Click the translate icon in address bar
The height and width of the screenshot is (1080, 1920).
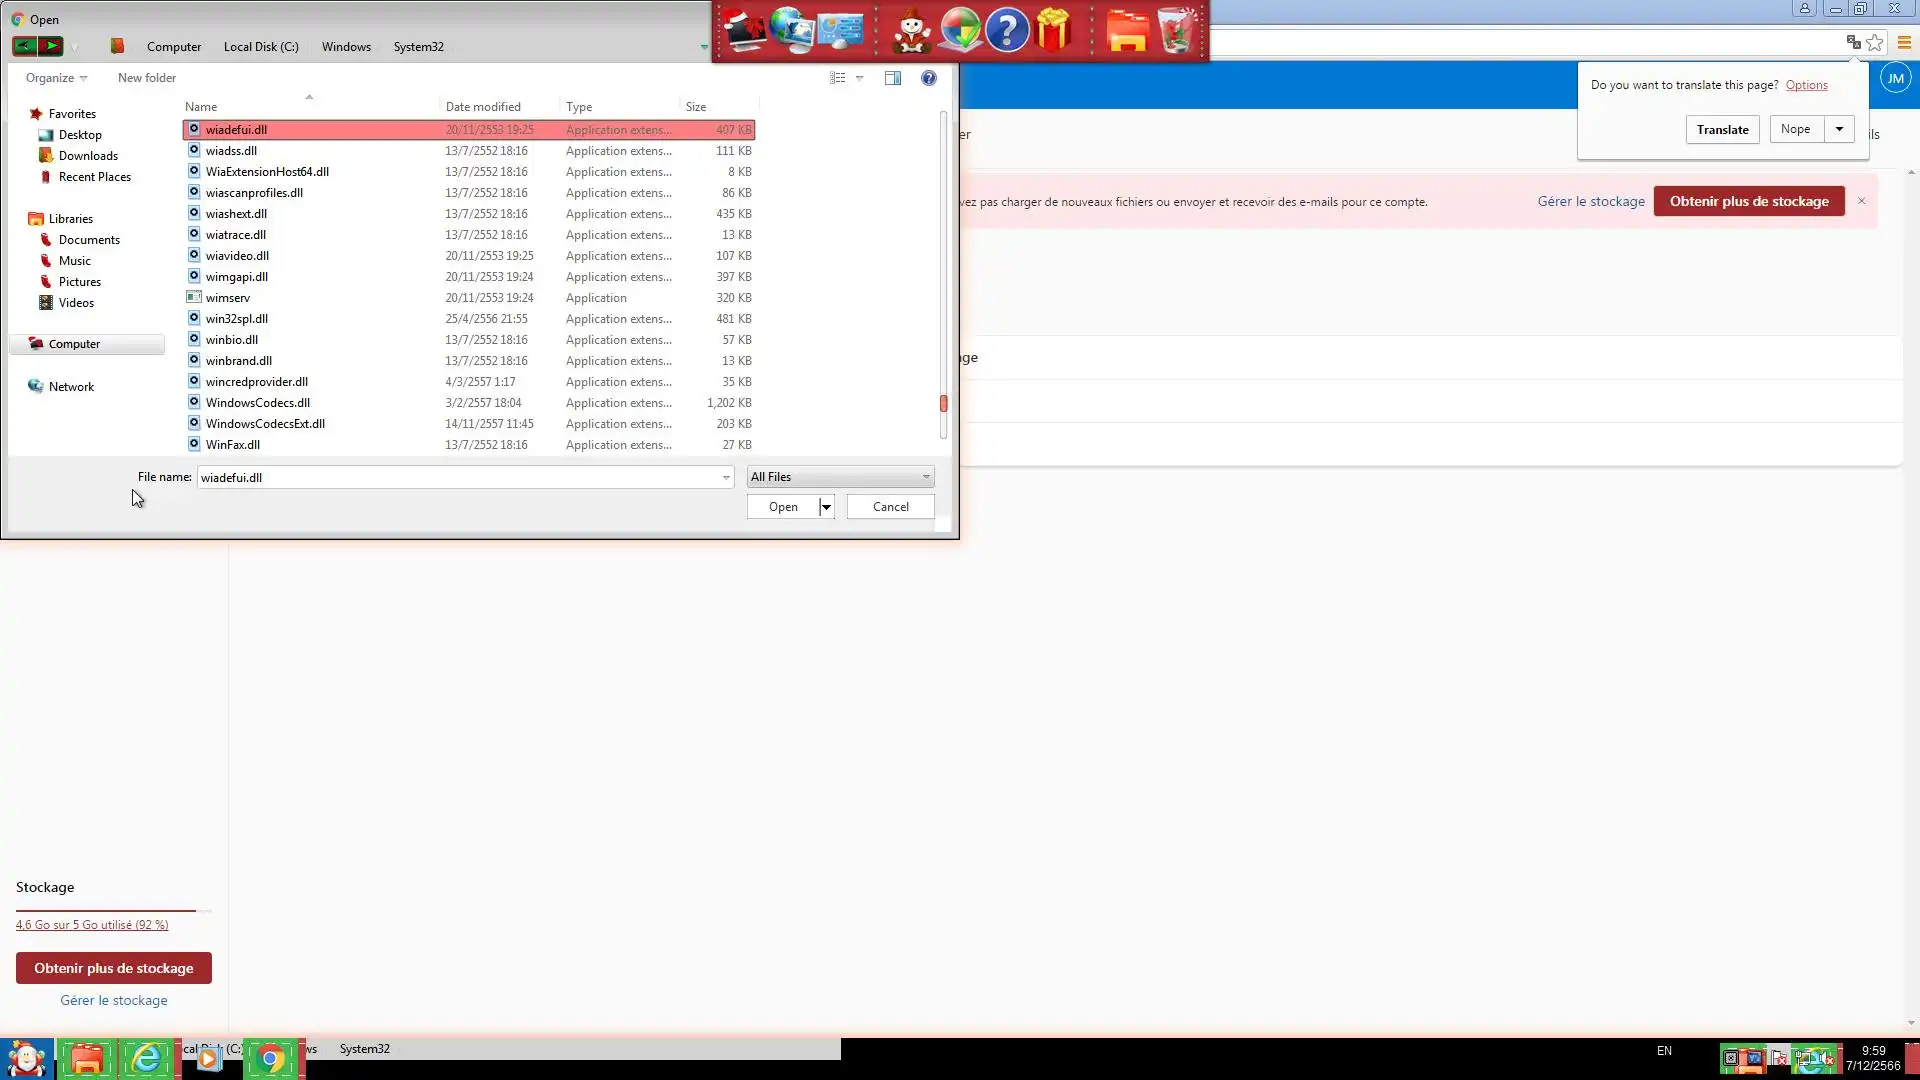[1853, 42]
